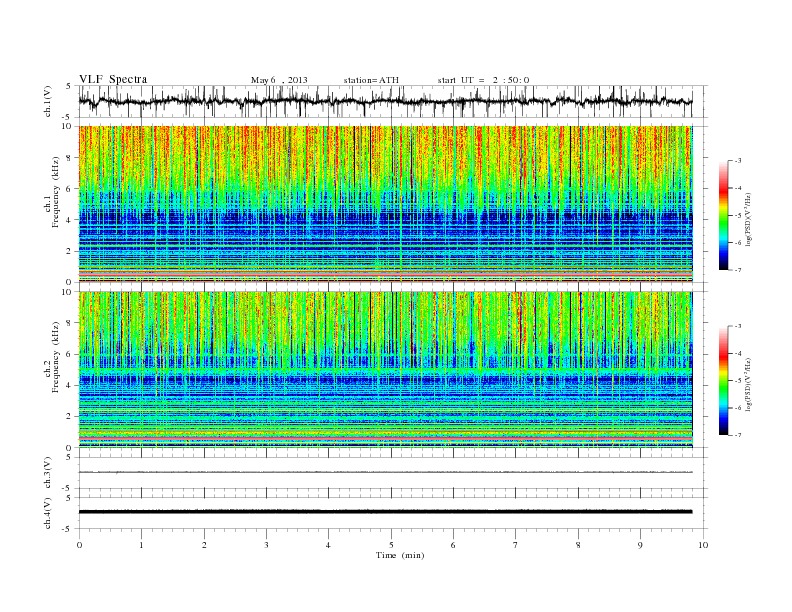792x612 pixels.
Task: Click time-axis tick label "5"
Action: point(391,545)
